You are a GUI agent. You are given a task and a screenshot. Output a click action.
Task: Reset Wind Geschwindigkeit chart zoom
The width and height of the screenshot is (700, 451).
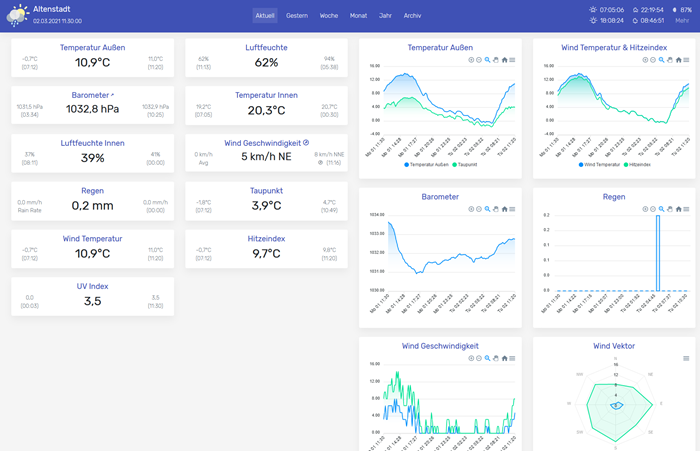504,358
